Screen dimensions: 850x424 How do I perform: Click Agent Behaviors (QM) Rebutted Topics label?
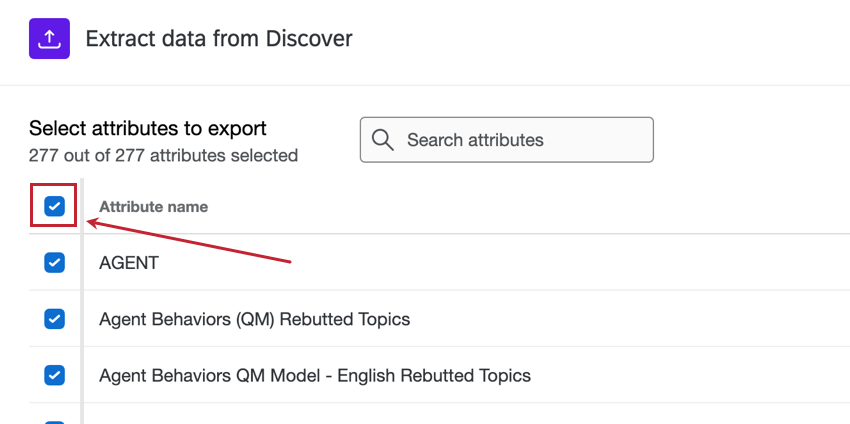[x=254, y=319]
